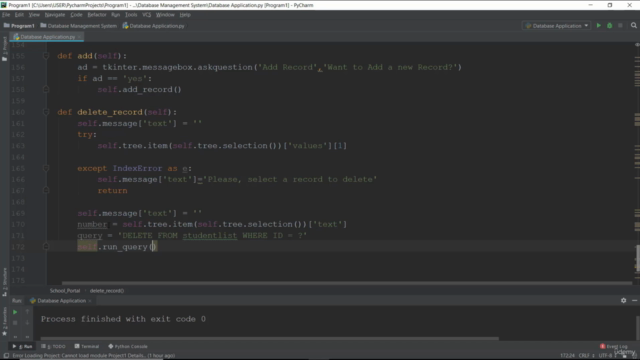
Task: Toggle inspection eye icon above scrollbar
Action: (637, 44)
